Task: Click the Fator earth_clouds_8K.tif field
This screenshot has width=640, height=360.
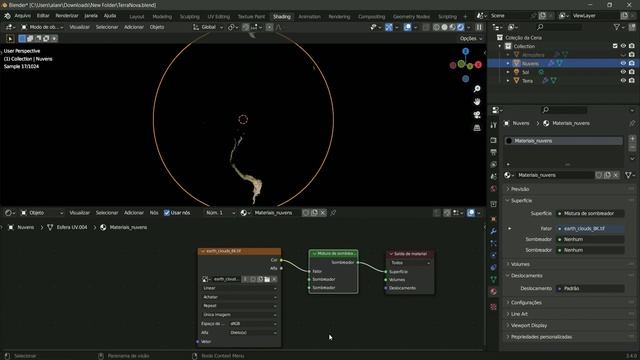Action: [x=590, y=229]
